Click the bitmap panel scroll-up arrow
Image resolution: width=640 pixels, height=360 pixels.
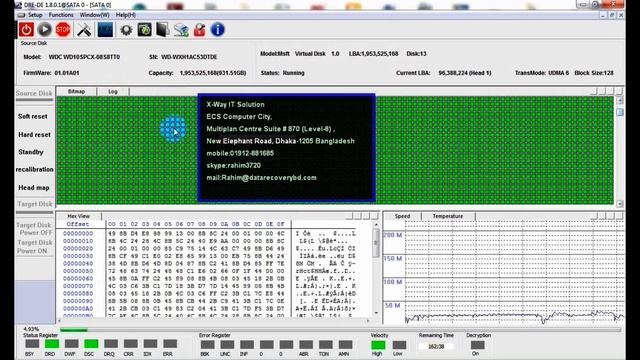pos(620,100)
